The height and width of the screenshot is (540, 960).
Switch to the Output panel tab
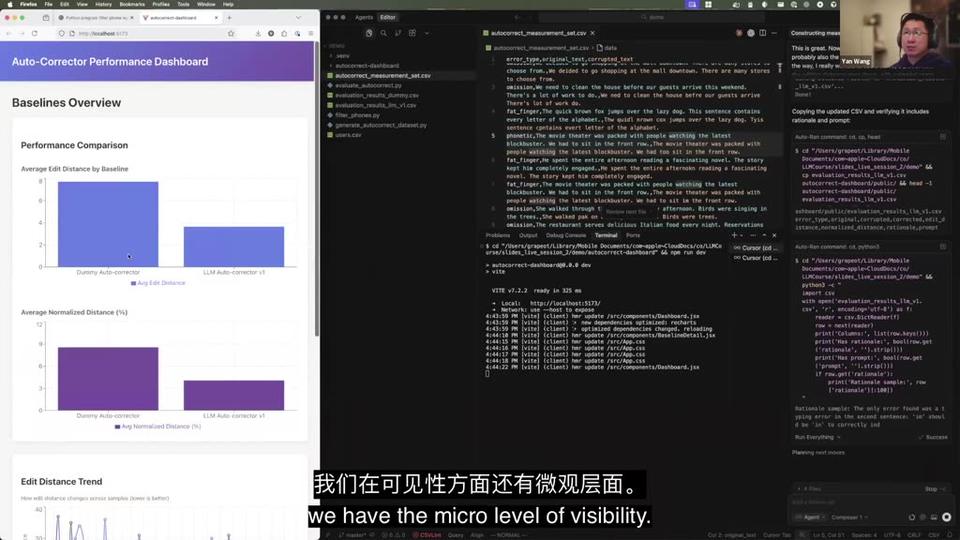click(528, 235)
